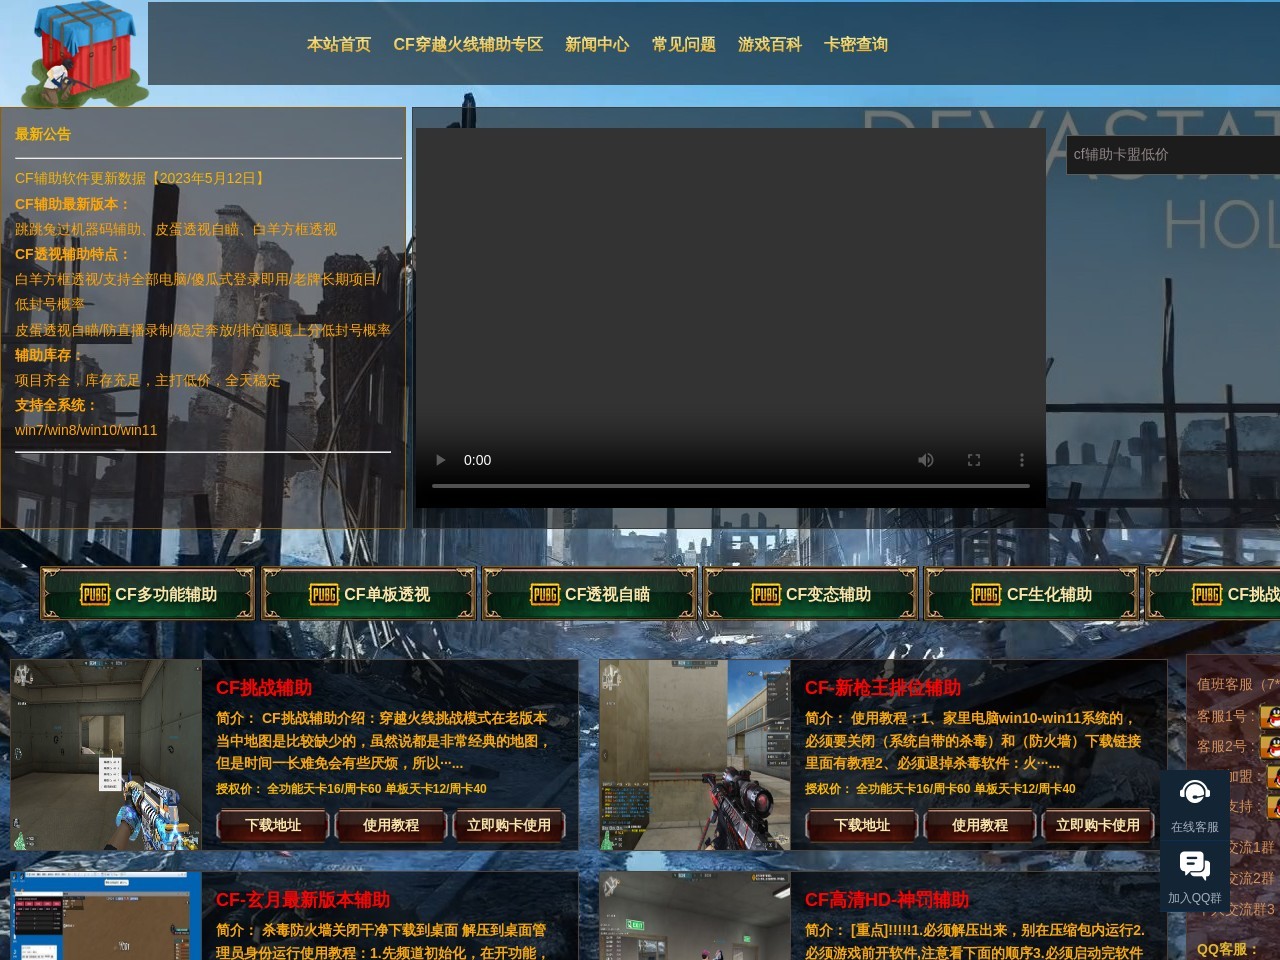This screenshot has width=1280, height=960.
Task: Click the cf辅助卡盟低价 search field
Action: point(1173,155)
